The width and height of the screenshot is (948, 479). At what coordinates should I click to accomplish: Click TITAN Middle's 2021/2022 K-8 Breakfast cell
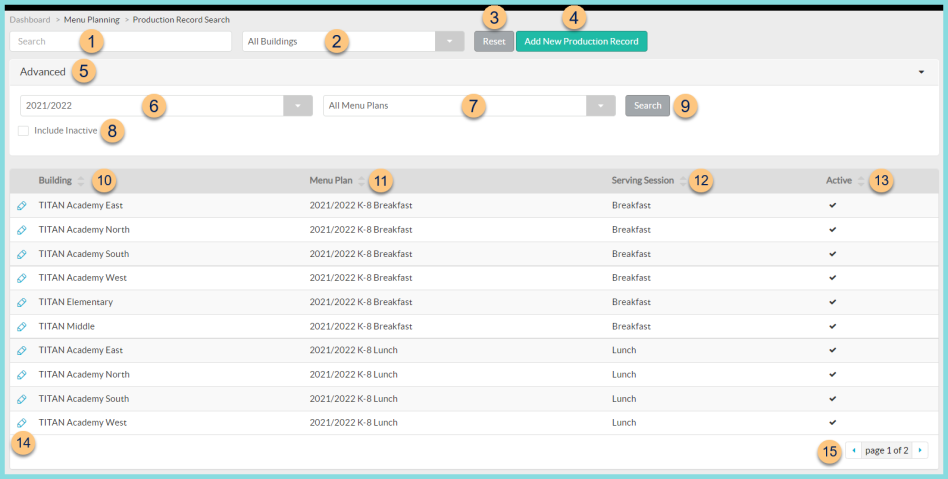point(361,326)
